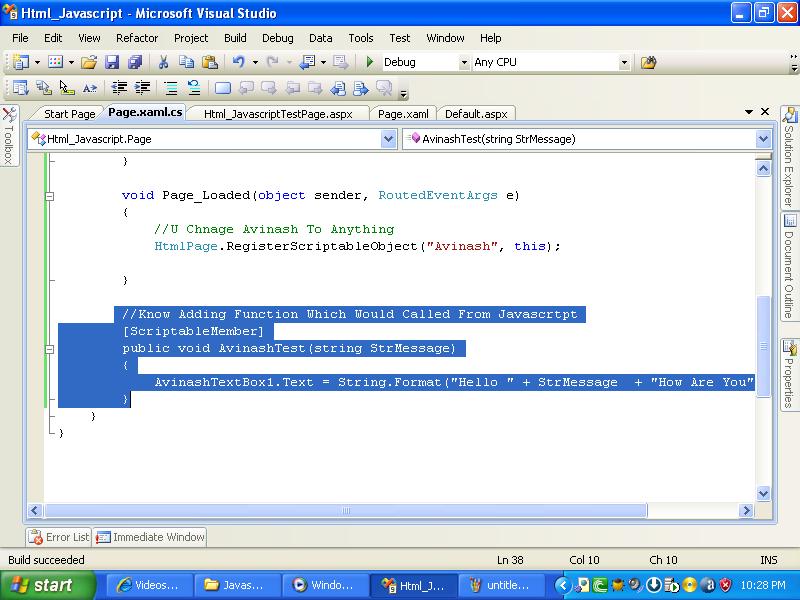This screenshot has width=800, height=600.
Task: Undo the last action with the Undo icon
Action: click(x=239, y=62)
